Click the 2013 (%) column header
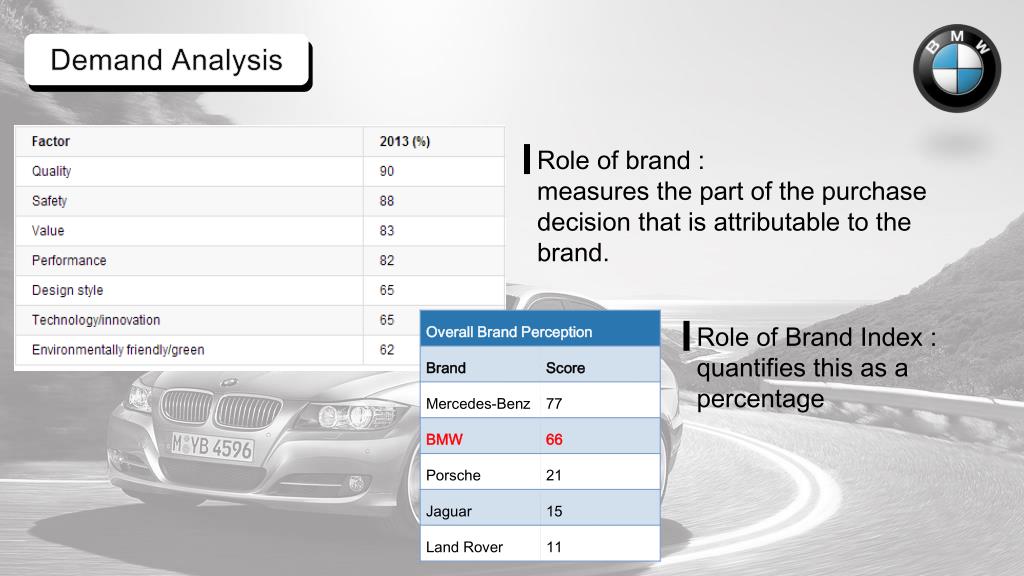1024x576 pixels. 405,142
